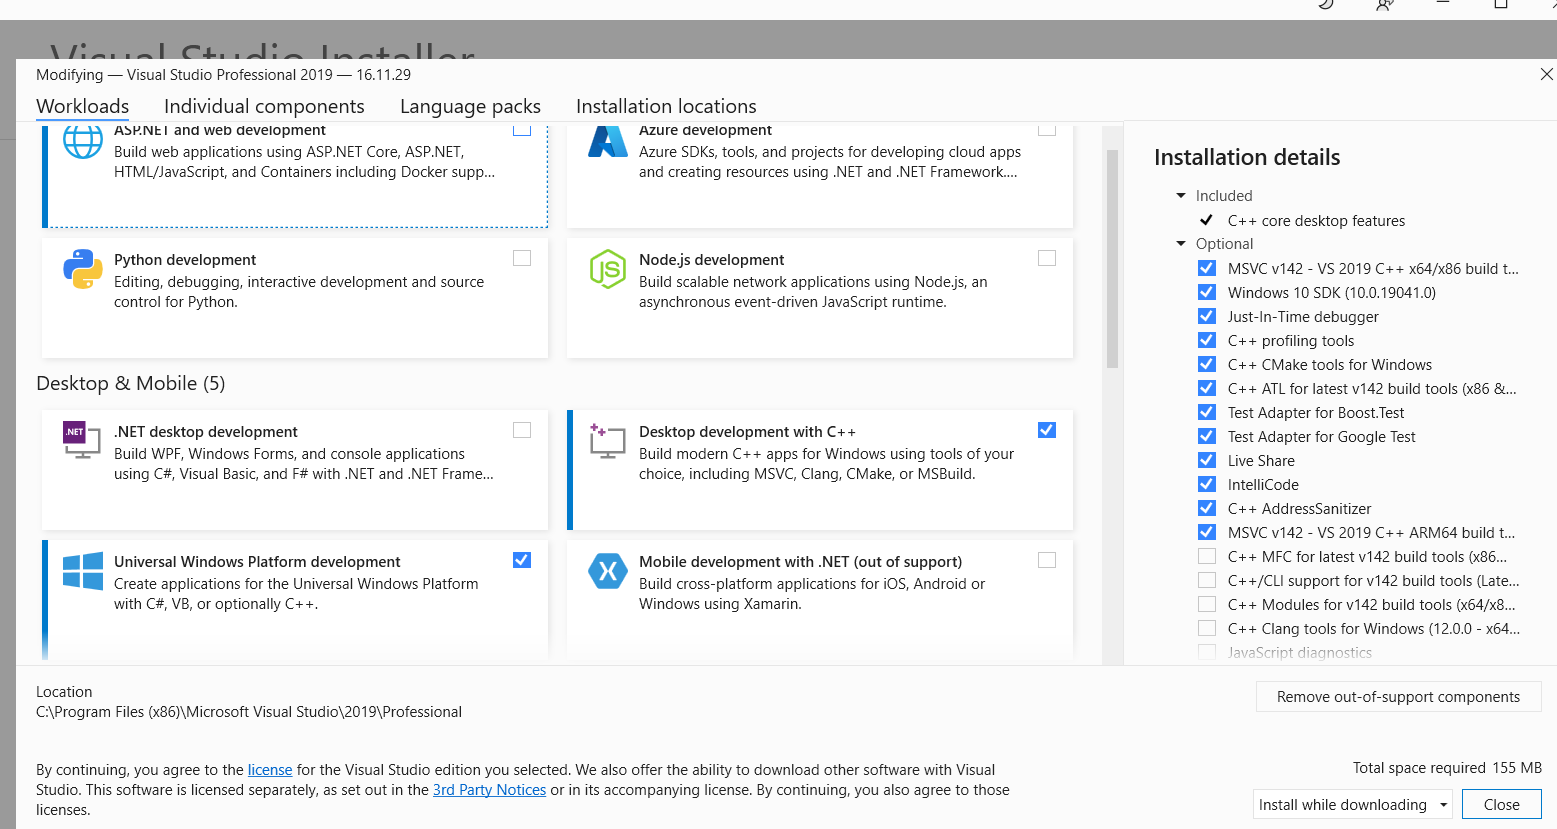Collapse the Optional section arrow
The height and width of the screenshot is (829, 1557).
pos(1181,244)
